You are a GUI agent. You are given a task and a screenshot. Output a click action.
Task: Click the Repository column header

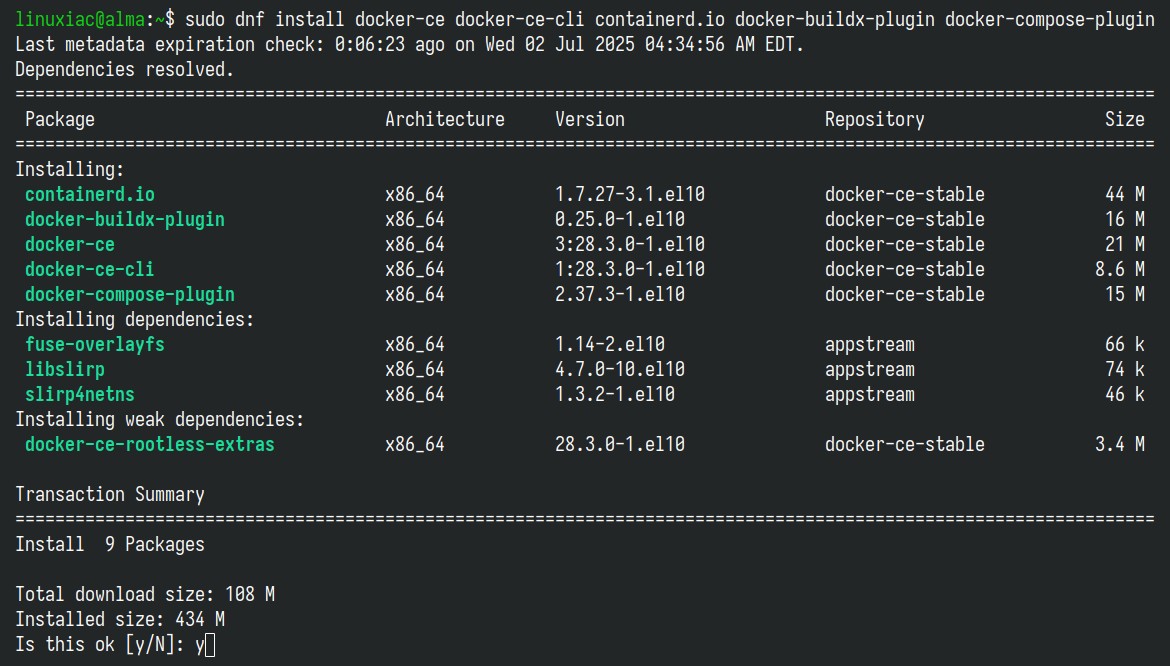point(875,119)
